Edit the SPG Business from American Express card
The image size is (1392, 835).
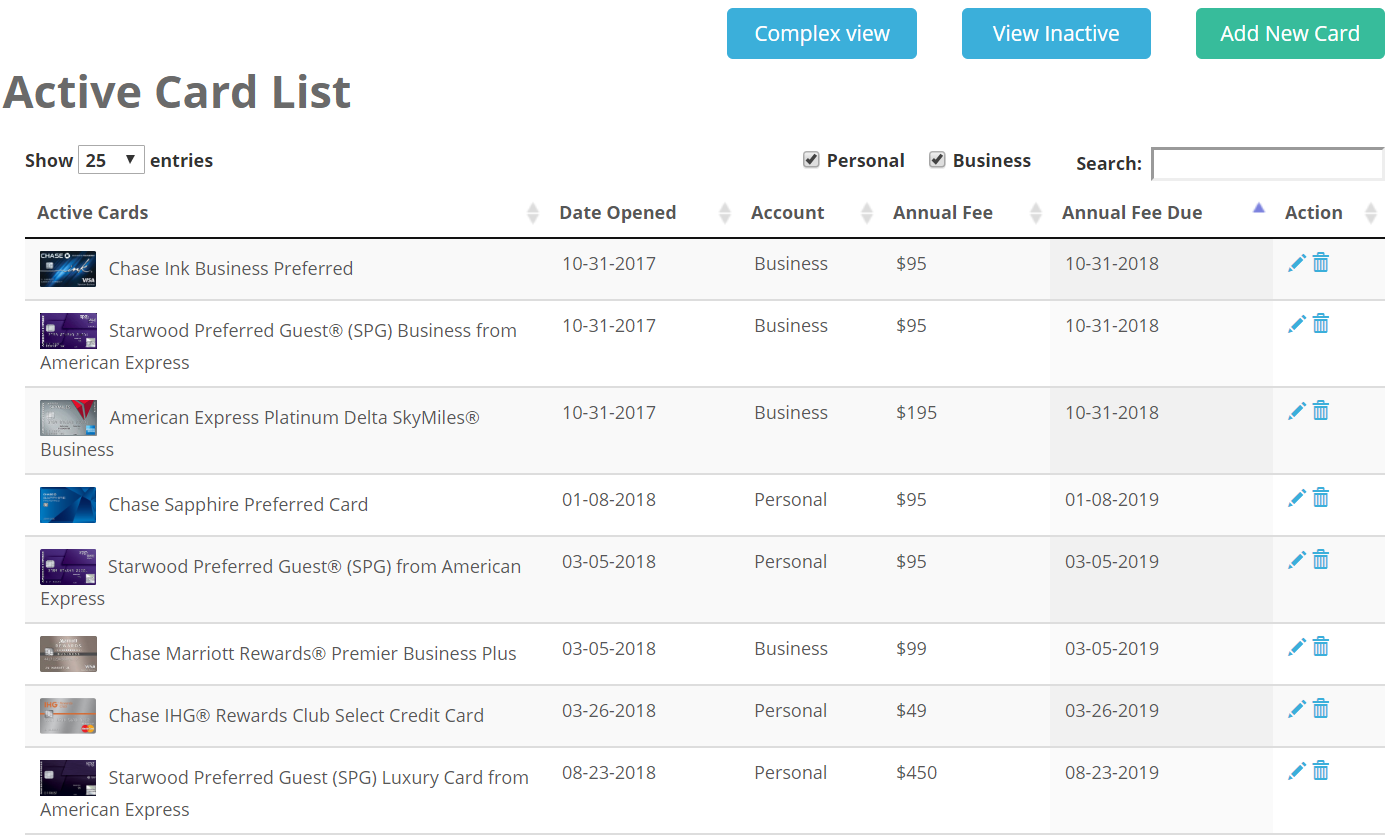pyautogui.click(x=1297, y=324)
